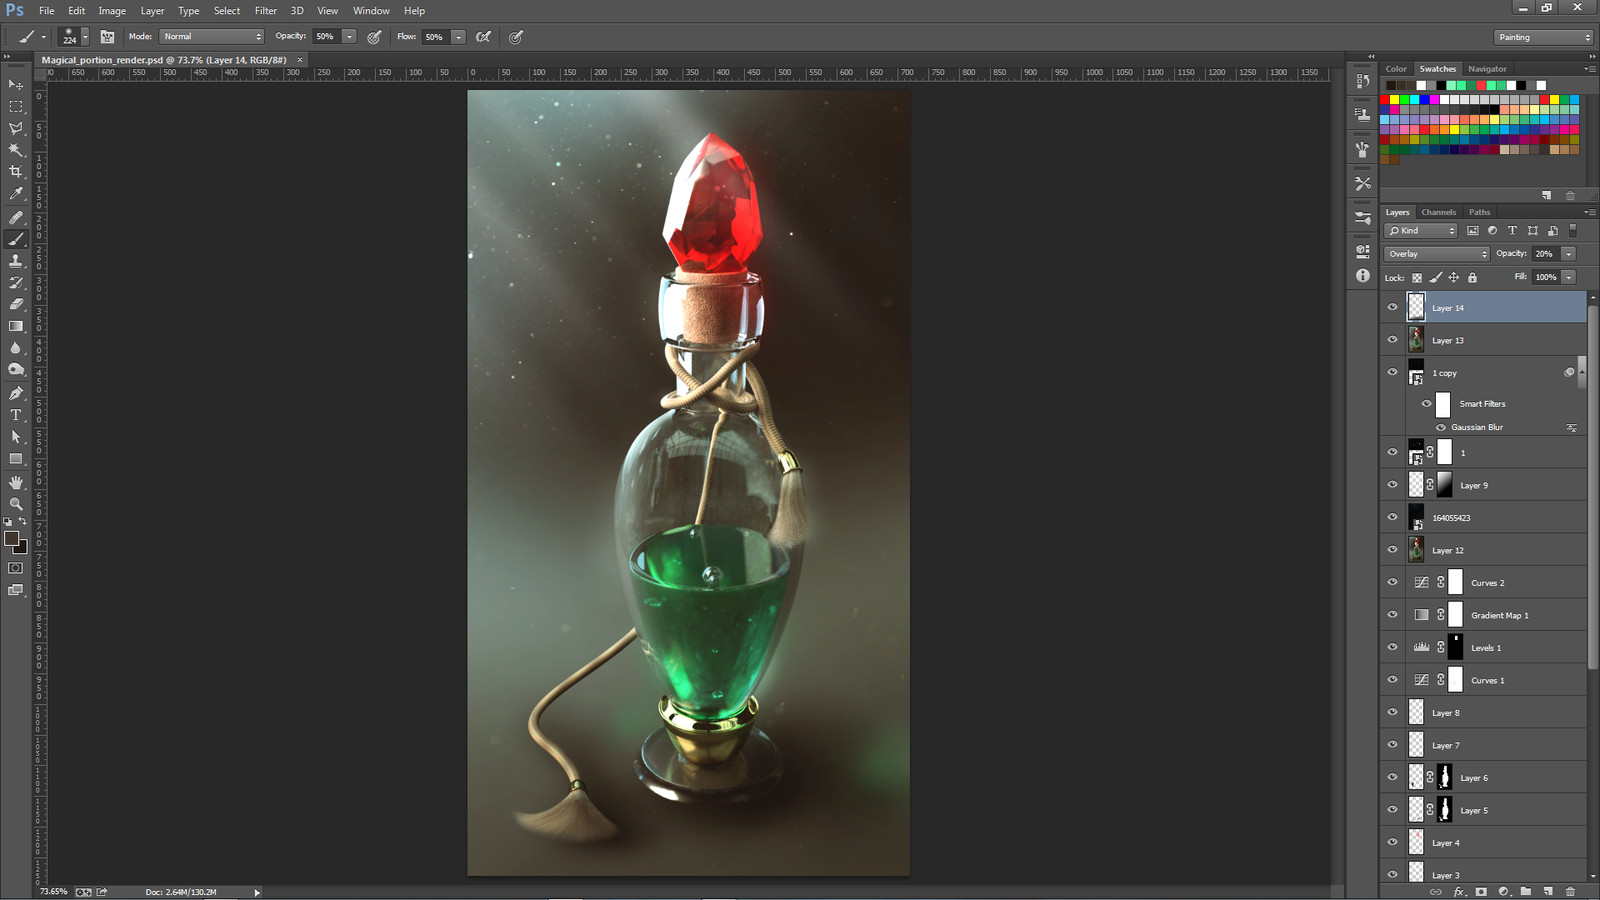Open the Image menu
The width and height of the screenshot is (1600, 900).
coord(112,11)
